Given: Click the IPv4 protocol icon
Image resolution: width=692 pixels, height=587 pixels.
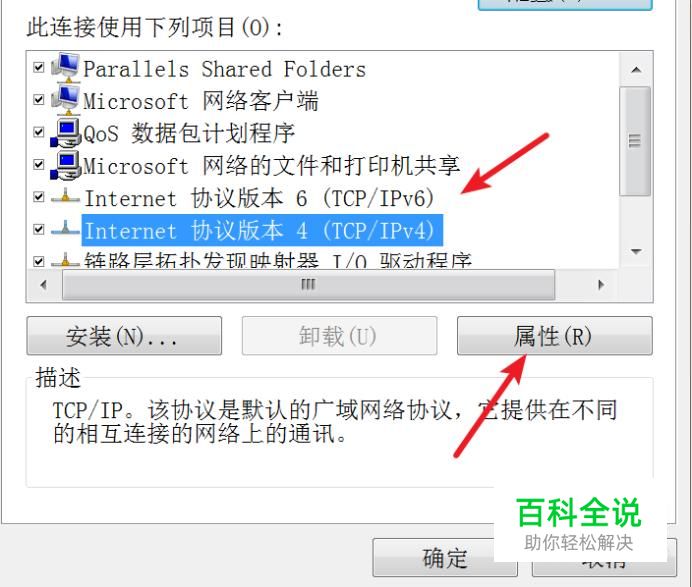Looking at the screenshot, I should point(65,229).
